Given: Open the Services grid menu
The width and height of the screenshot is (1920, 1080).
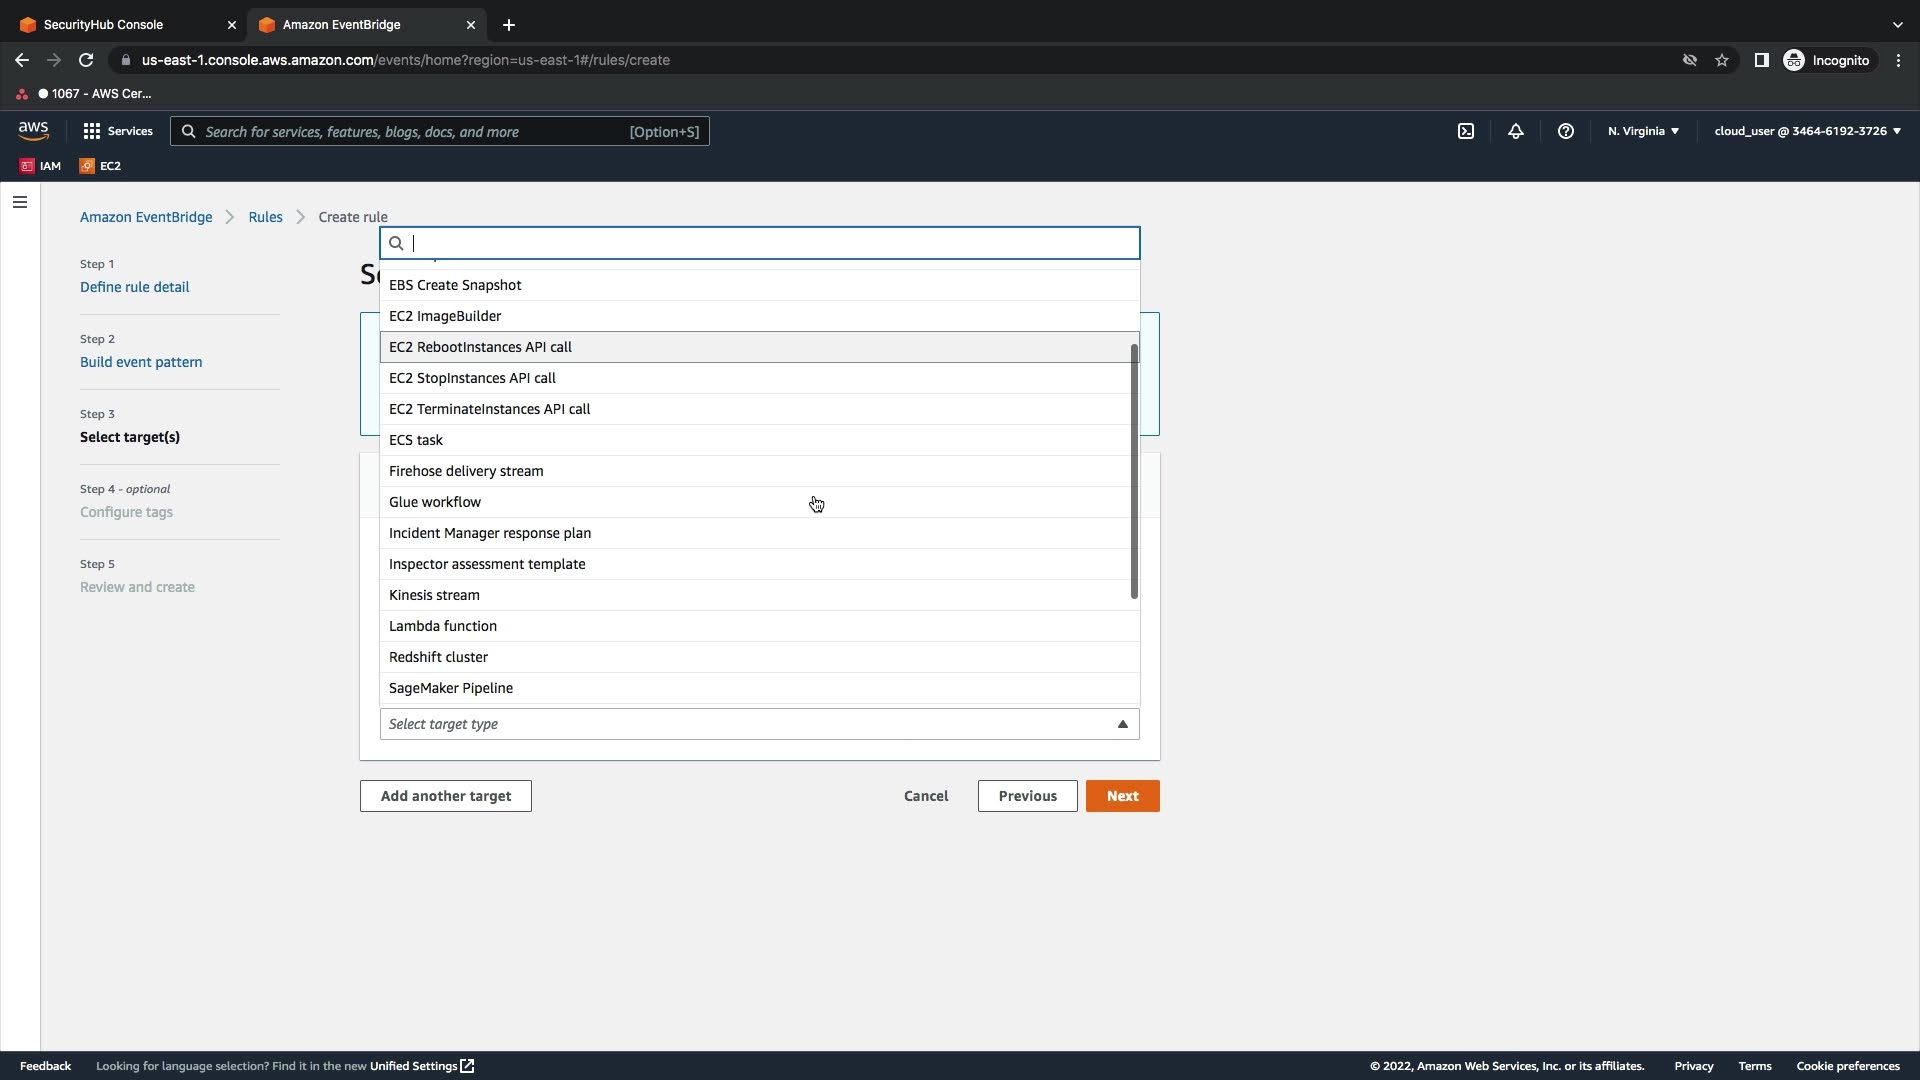Looking at the screenshot, I should [118, 131].
